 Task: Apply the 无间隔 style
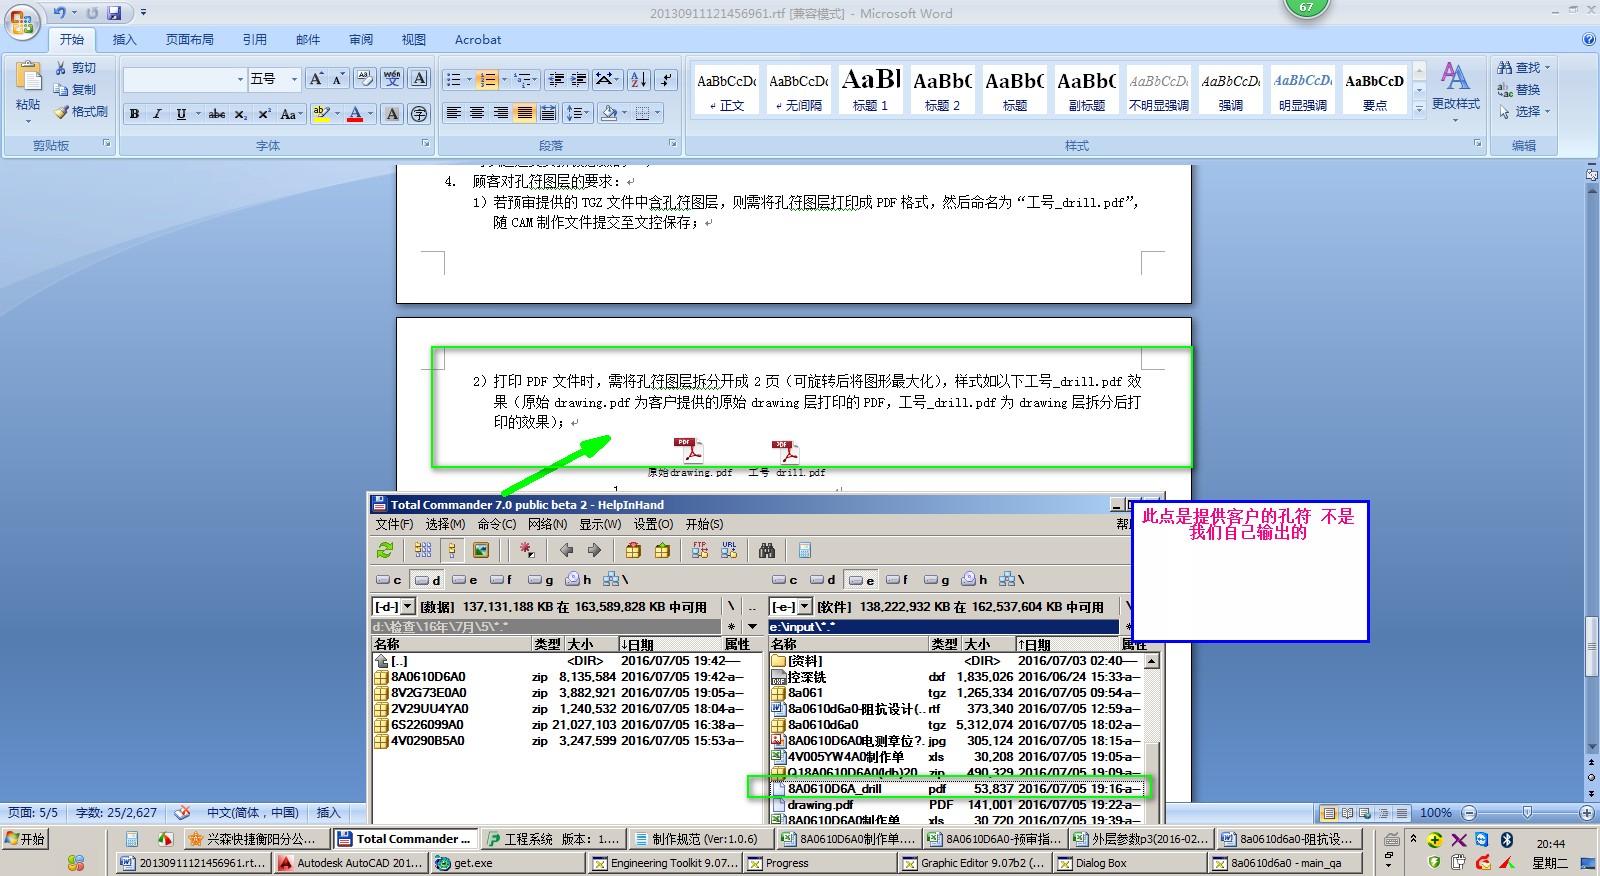799,90
